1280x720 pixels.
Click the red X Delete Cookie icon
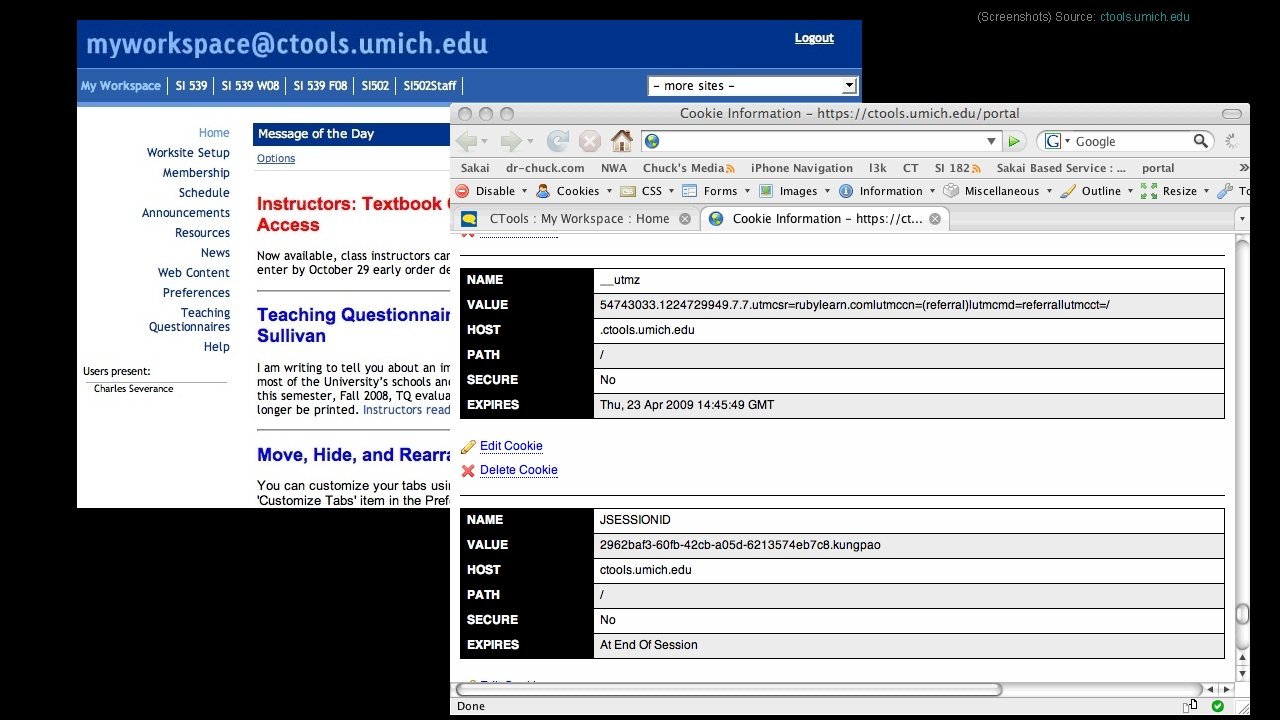pos(468,470)
